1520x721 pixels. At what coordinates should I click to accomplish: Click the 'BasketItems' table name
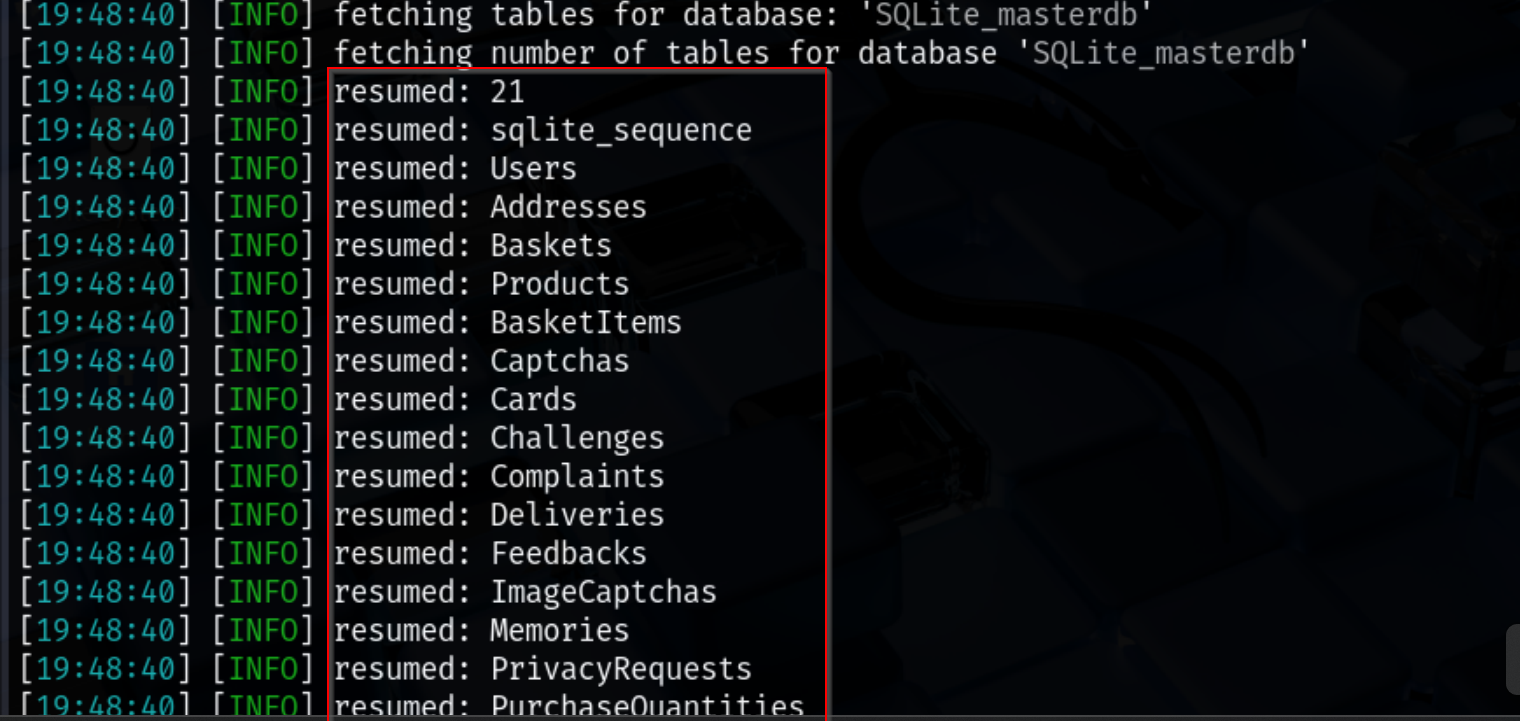[x=585, y=323]
